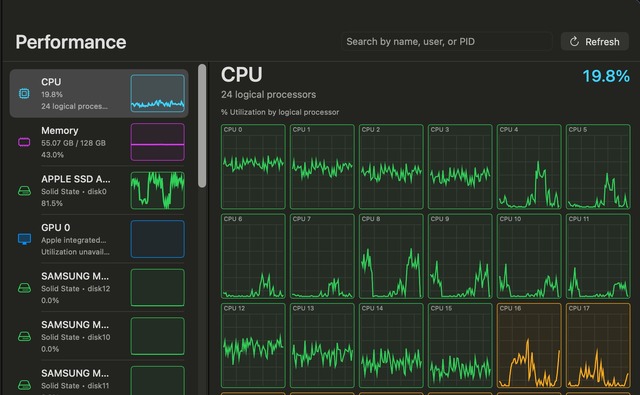Click the CPU 5 utilization graph
The image size is (640, 395).
point(598,166)
